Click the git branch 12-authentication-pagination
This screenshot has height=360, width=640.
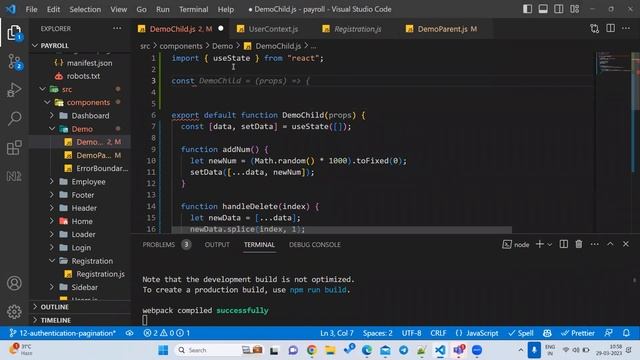coord(62,333)
